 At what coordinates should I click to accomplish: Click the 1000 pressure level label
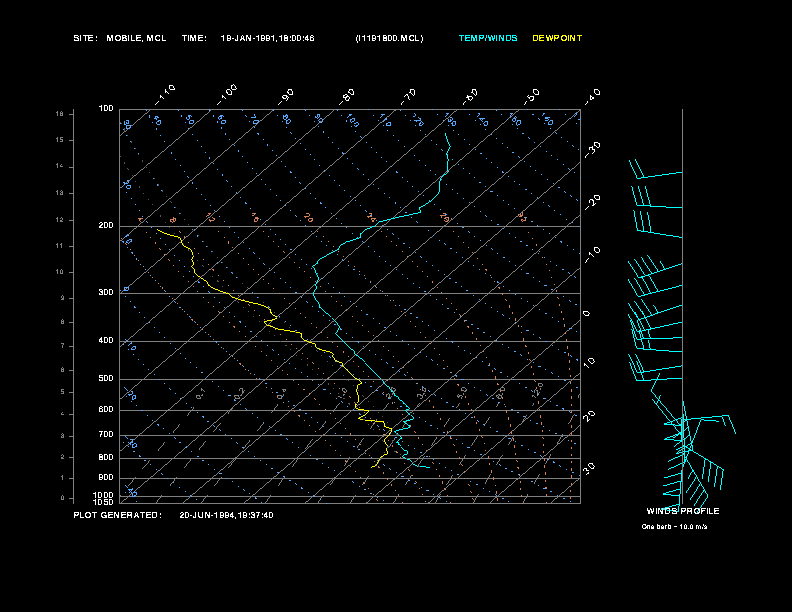click(x=104, y=495)
